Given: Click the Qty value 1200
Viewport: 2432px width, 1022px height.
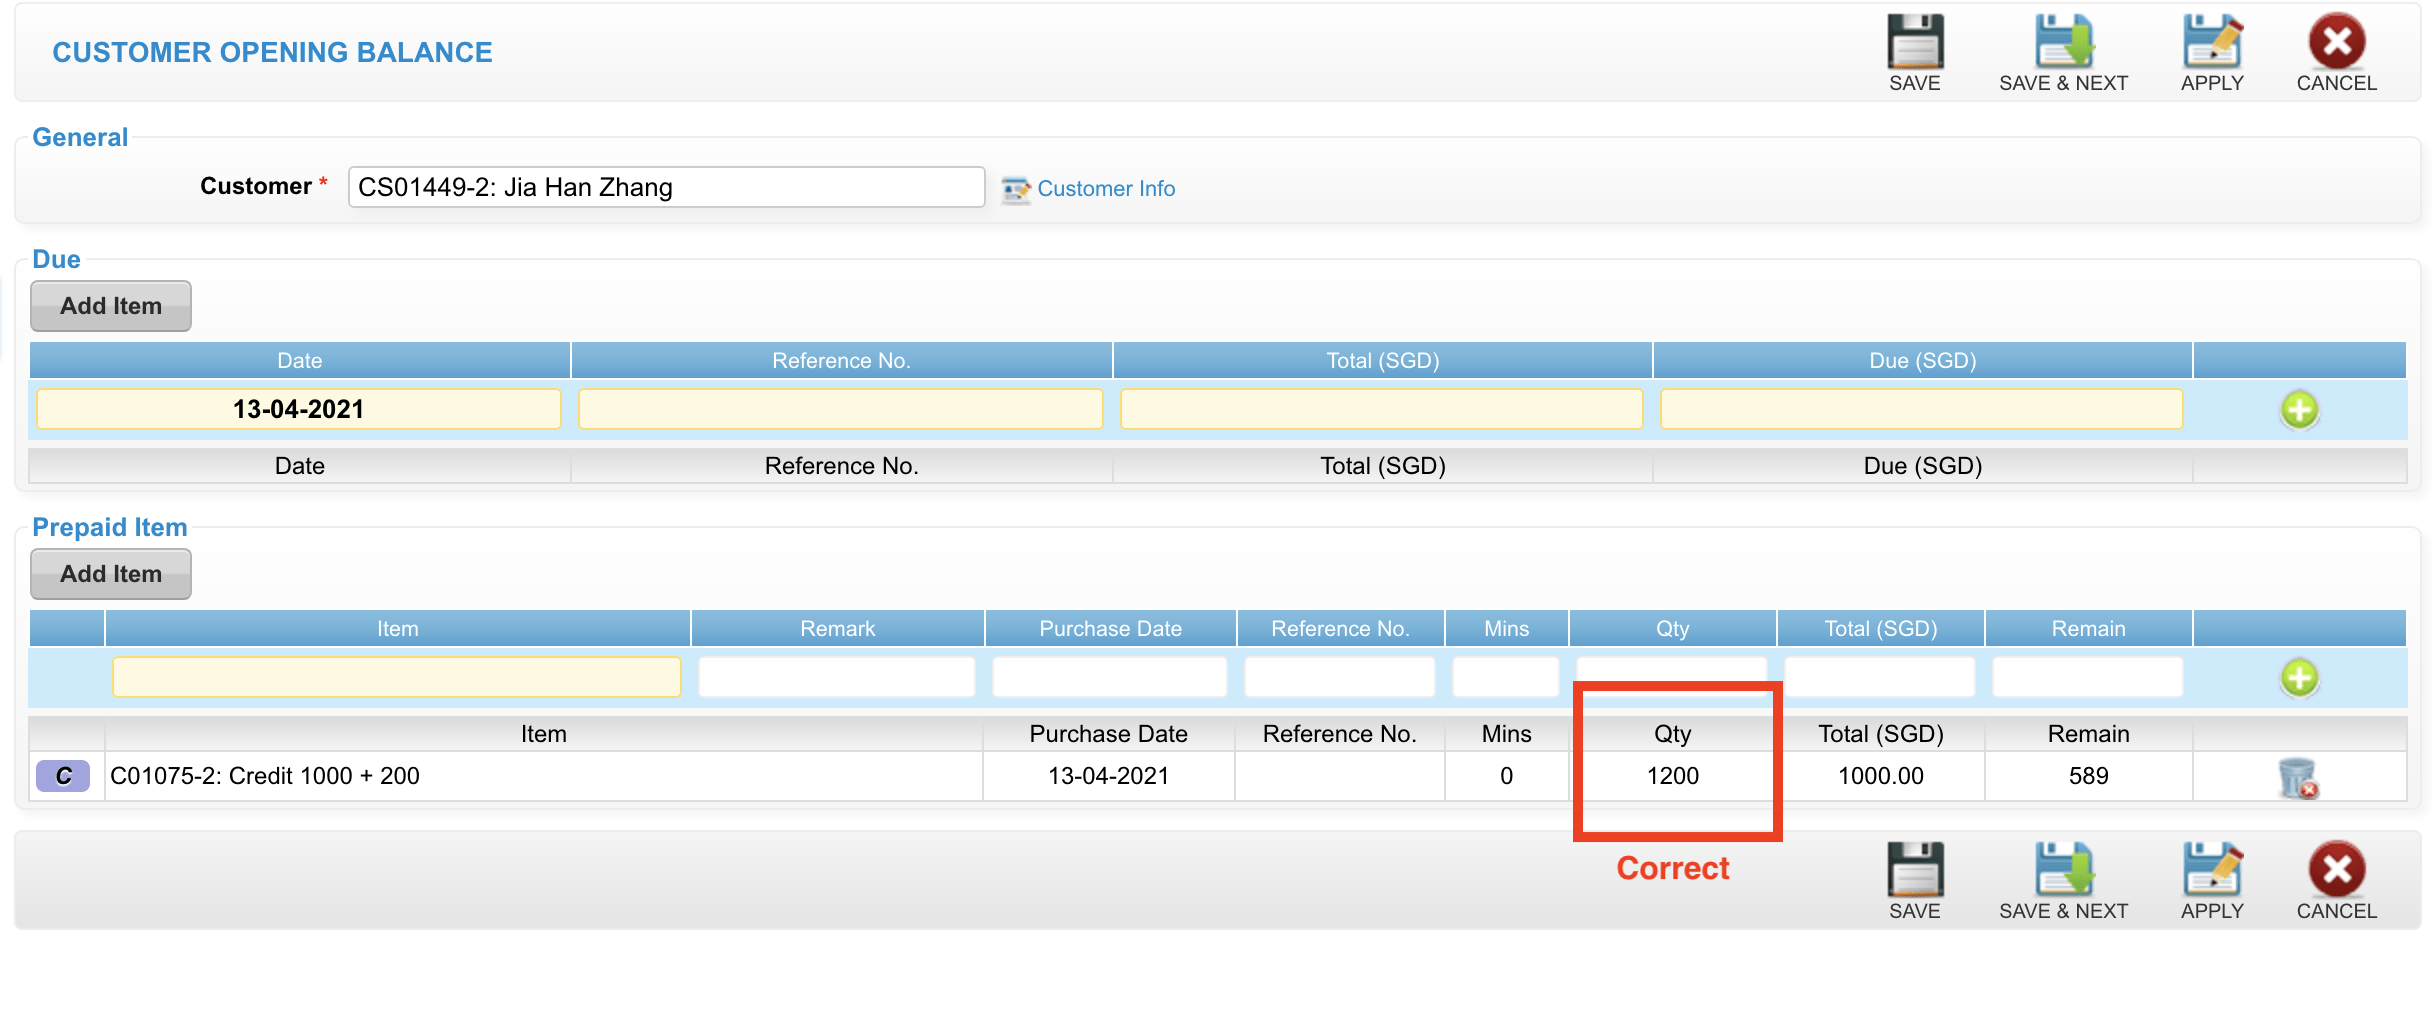Looking at the screenshot, I should click(1672, 776).
